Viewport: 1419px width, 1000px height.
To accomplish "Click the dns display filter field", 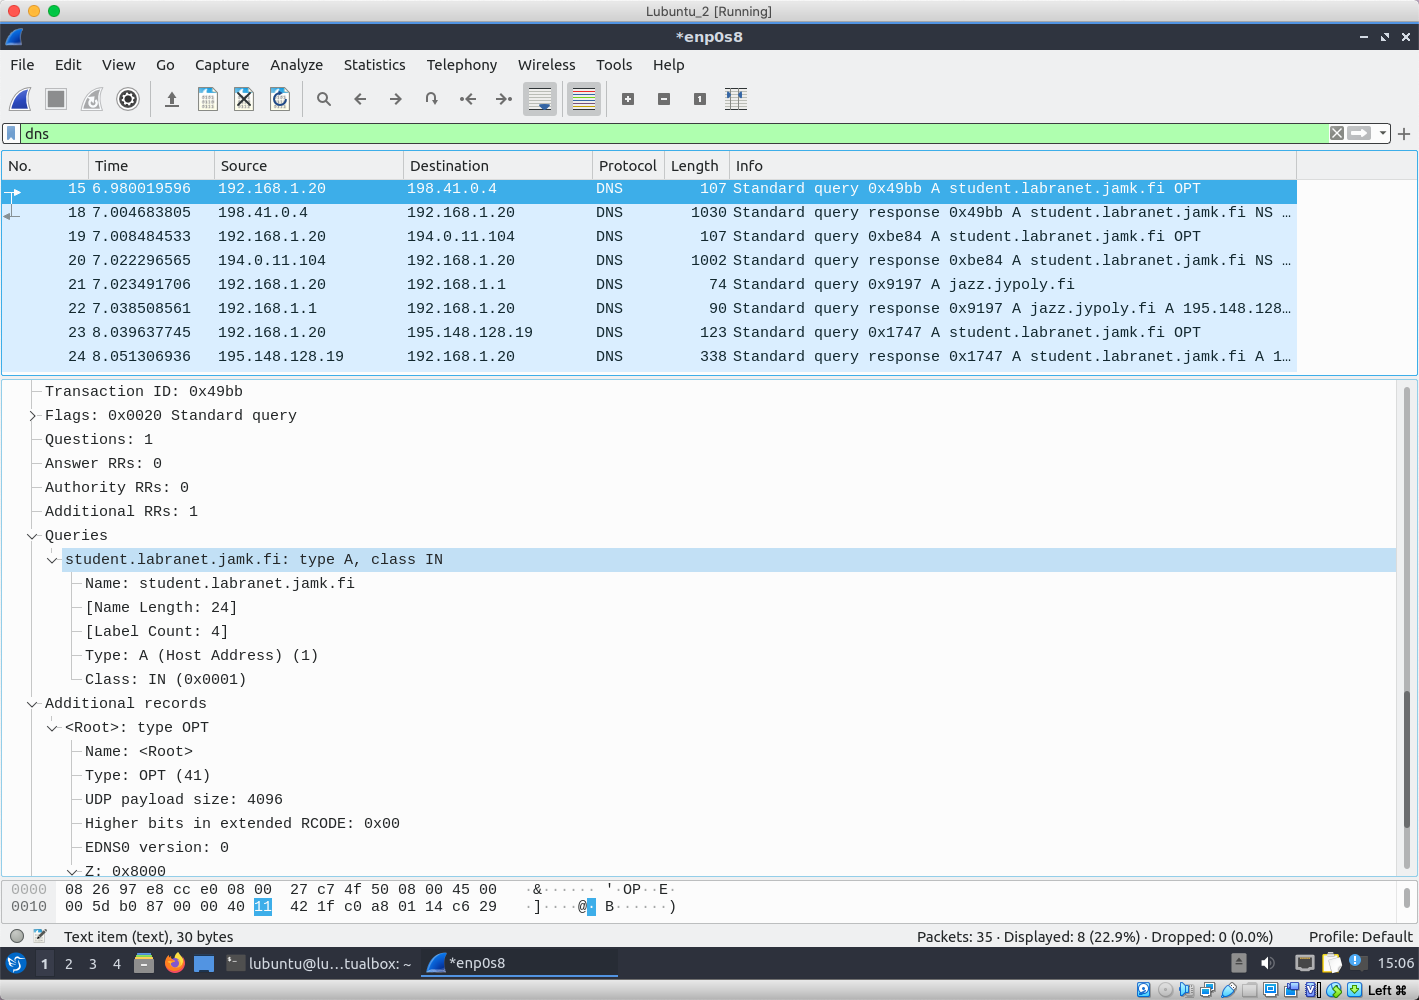I will pyautogui.click(x=675, y=133).
